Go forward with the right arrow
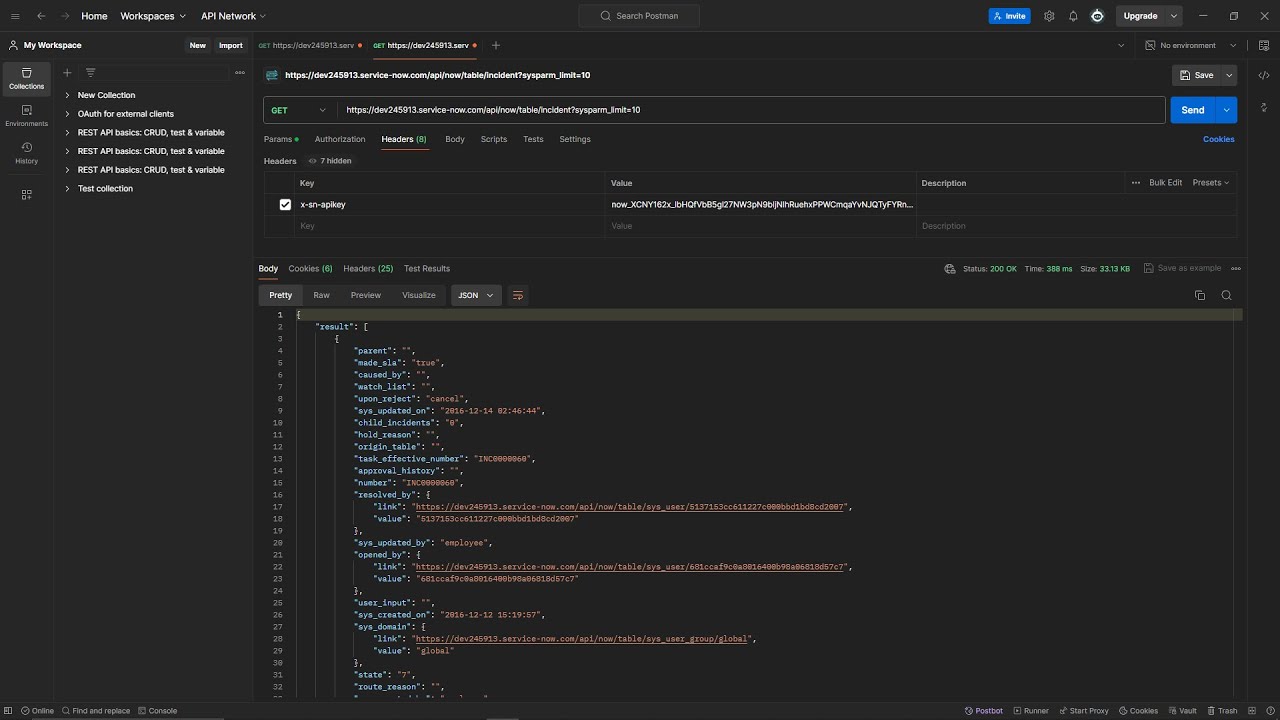 pos(66,16)
